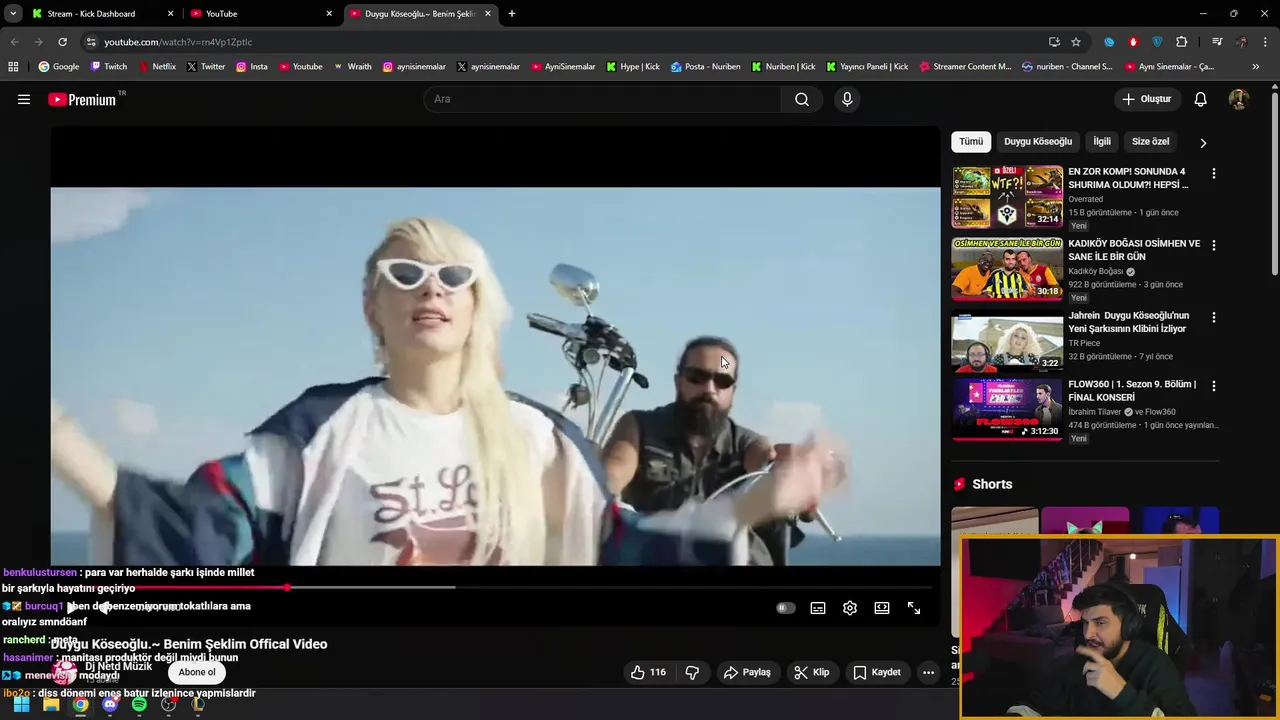The height and width of the screenshot is (720, 1280).
Task: Open the Twitch bookmark
Action: [109, 67]
